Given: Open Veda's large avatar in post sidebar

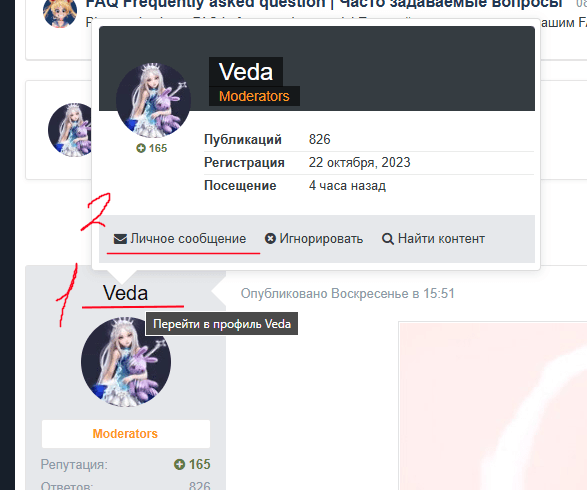Looking at the screenshot, I should point(126,362).
